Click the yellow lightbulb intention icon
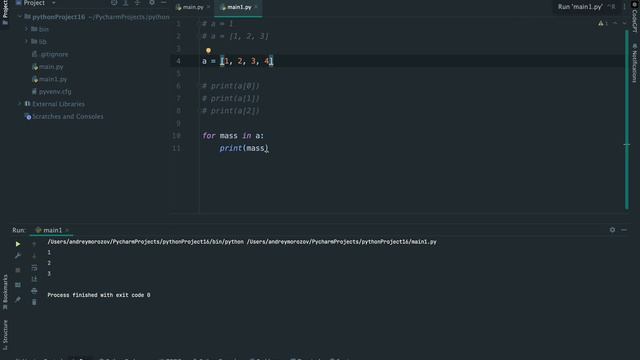This screenshot has height=360, width=640. (x=208, y=51)
